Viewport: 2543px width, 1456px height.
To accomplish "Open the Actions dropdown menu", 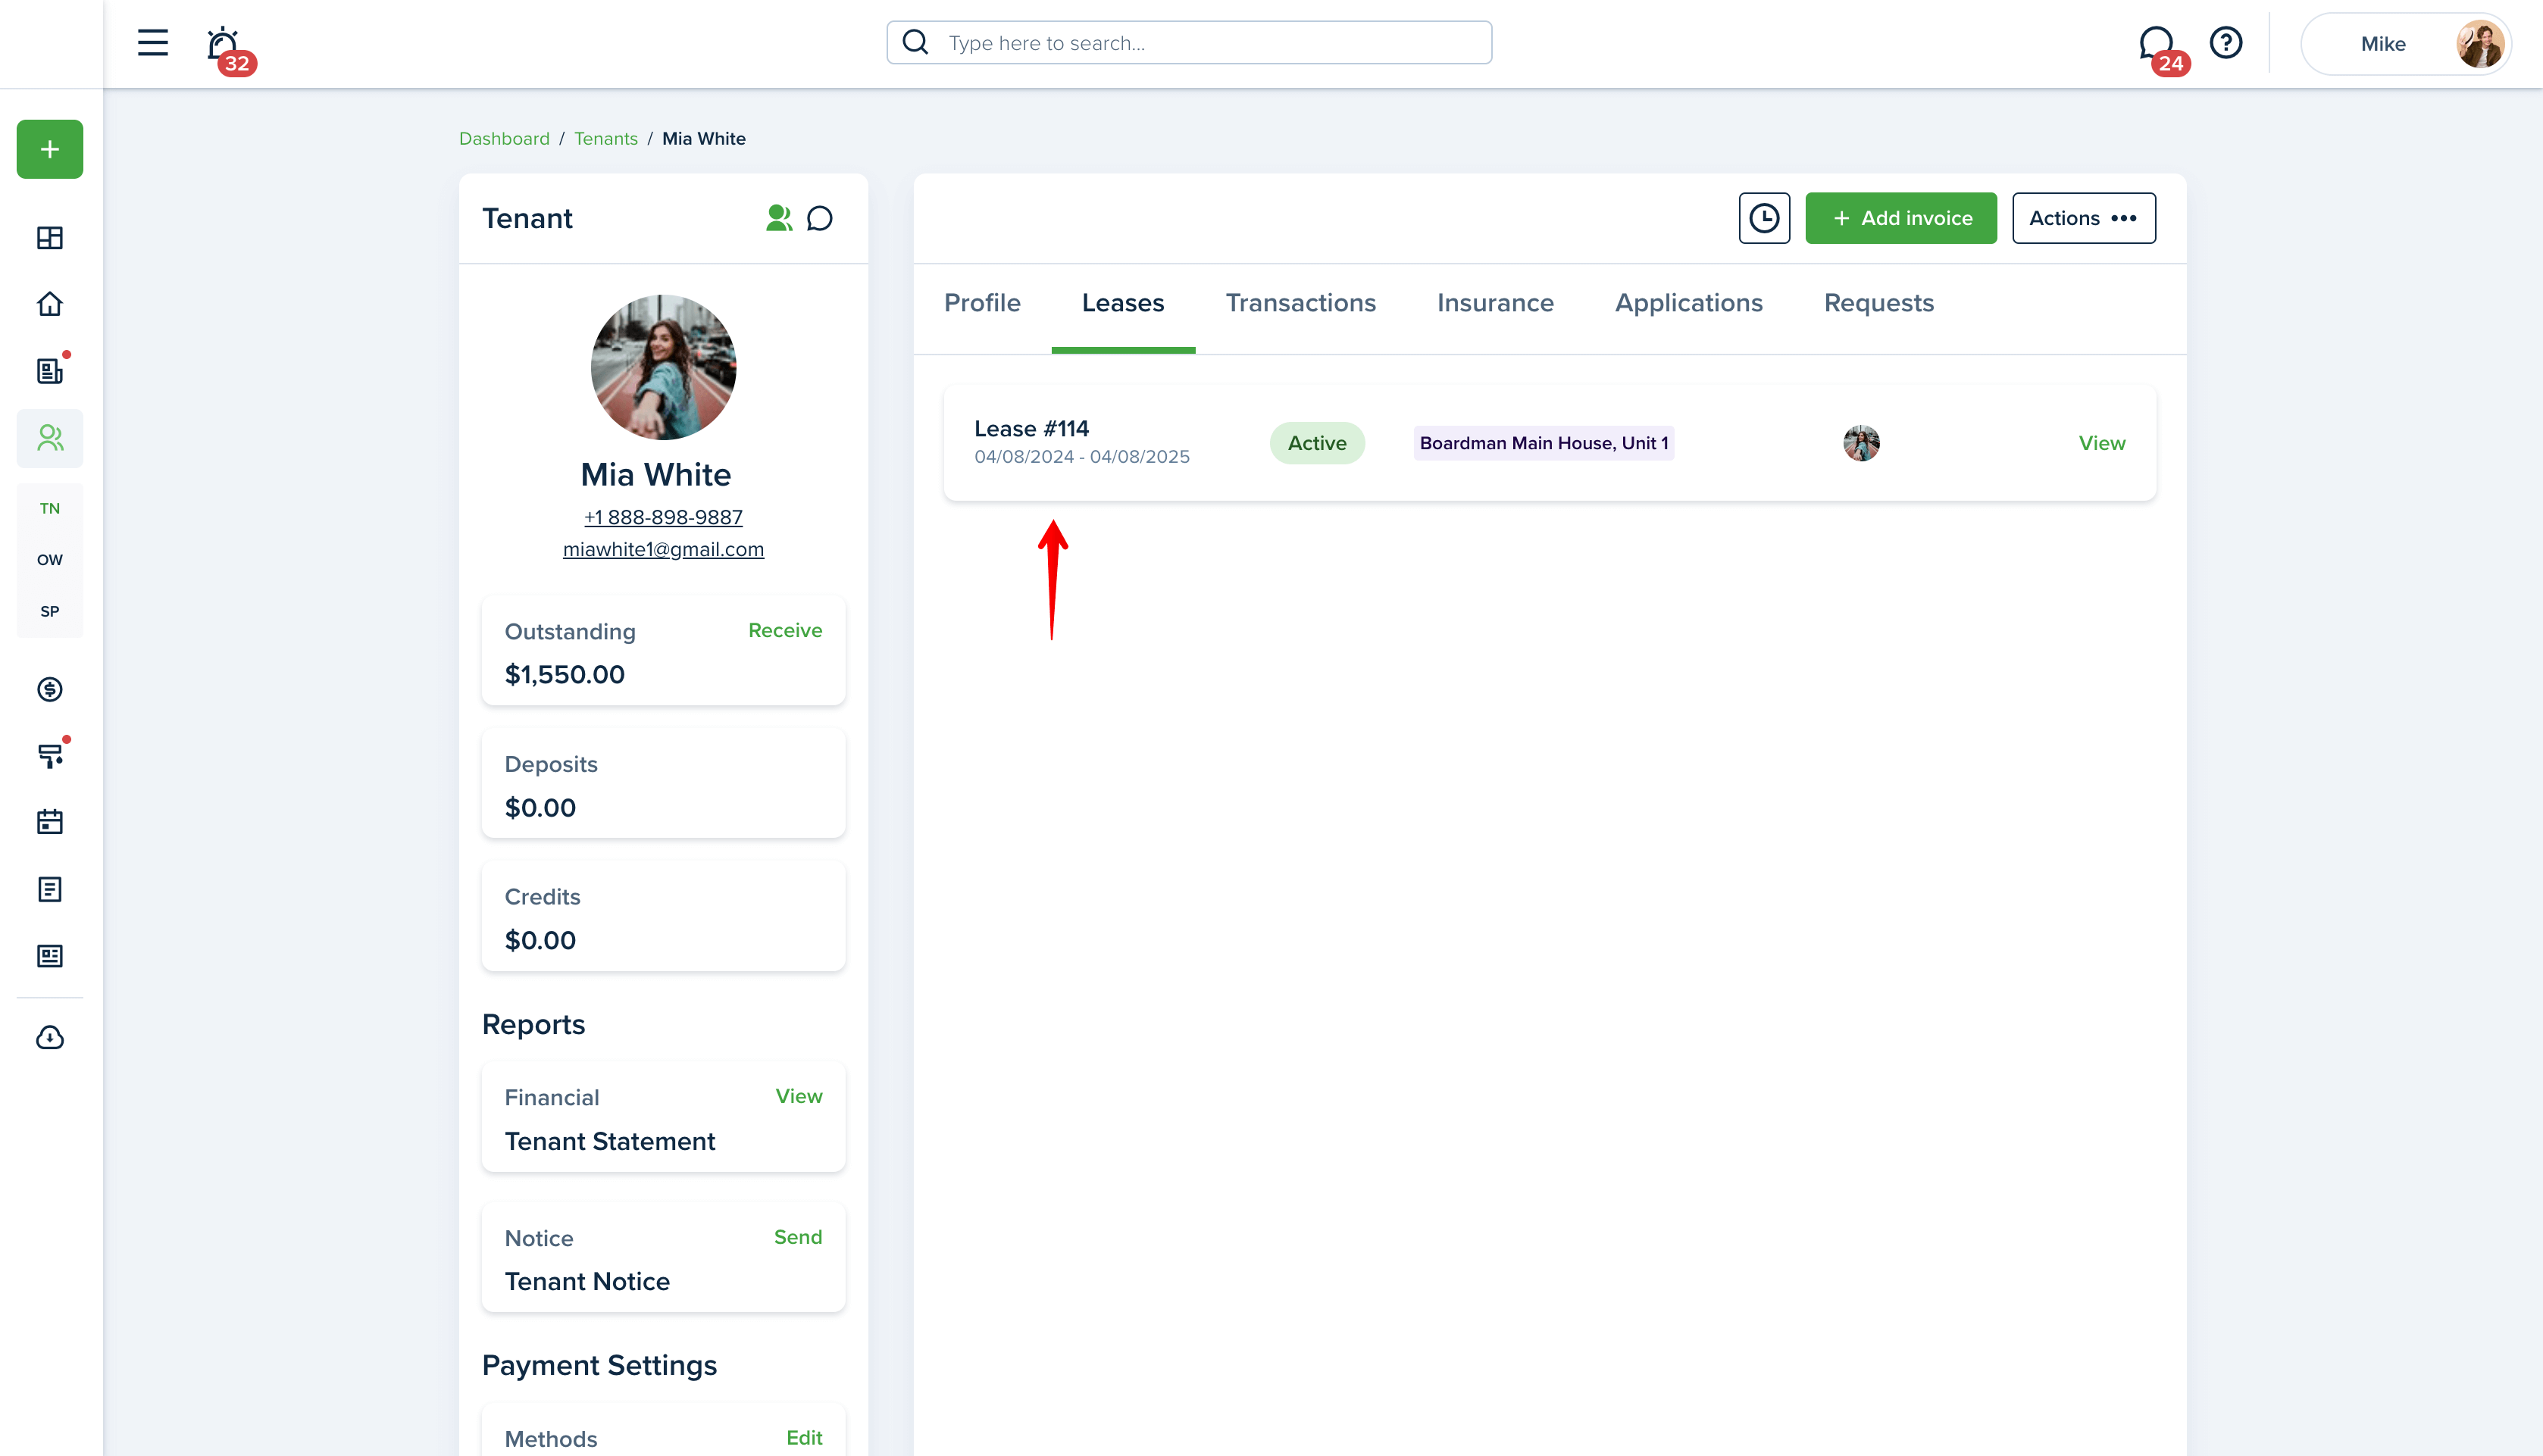I will pyautogui.click(x=2084, y=218).
